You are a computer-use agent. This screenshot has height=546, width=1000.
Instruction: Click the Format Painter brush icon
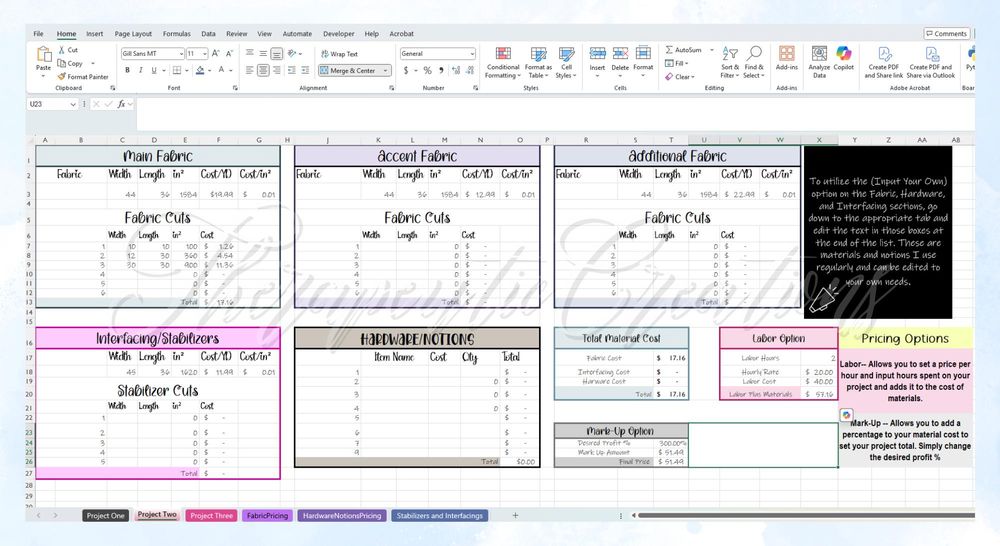point(61,77)
